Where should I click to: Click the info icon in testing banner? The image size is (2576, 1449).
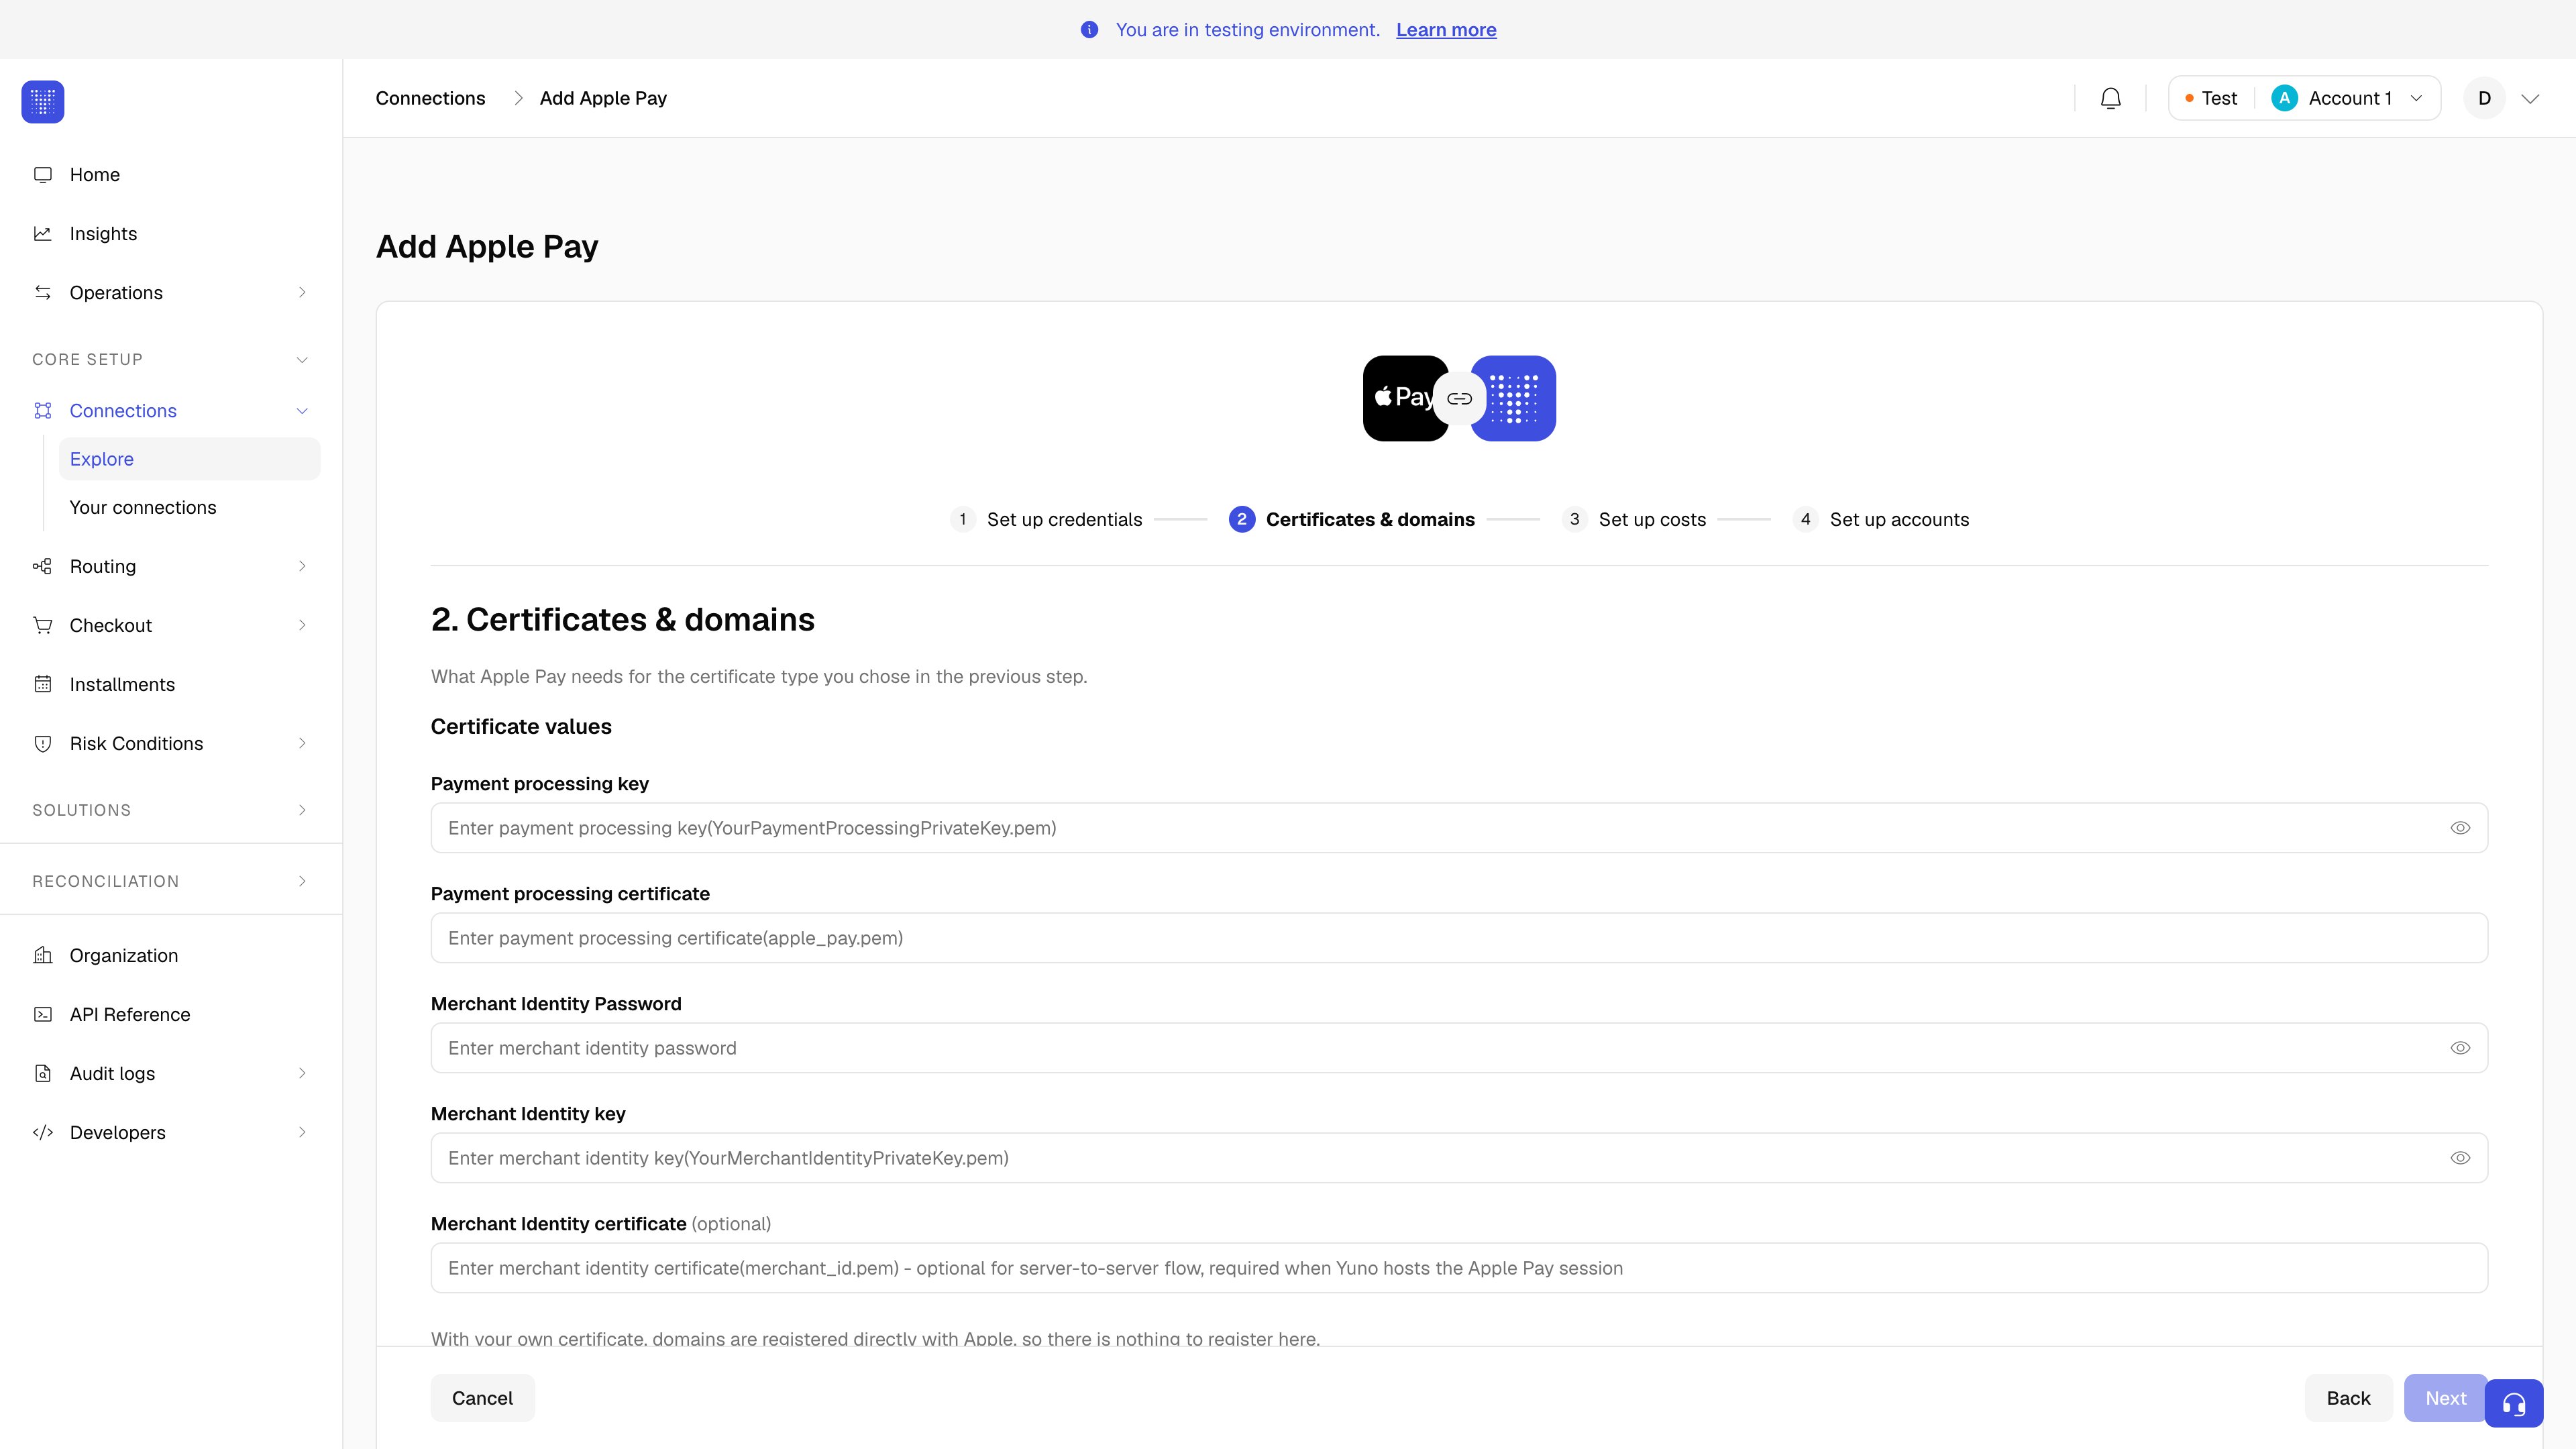coord(1090,30)
